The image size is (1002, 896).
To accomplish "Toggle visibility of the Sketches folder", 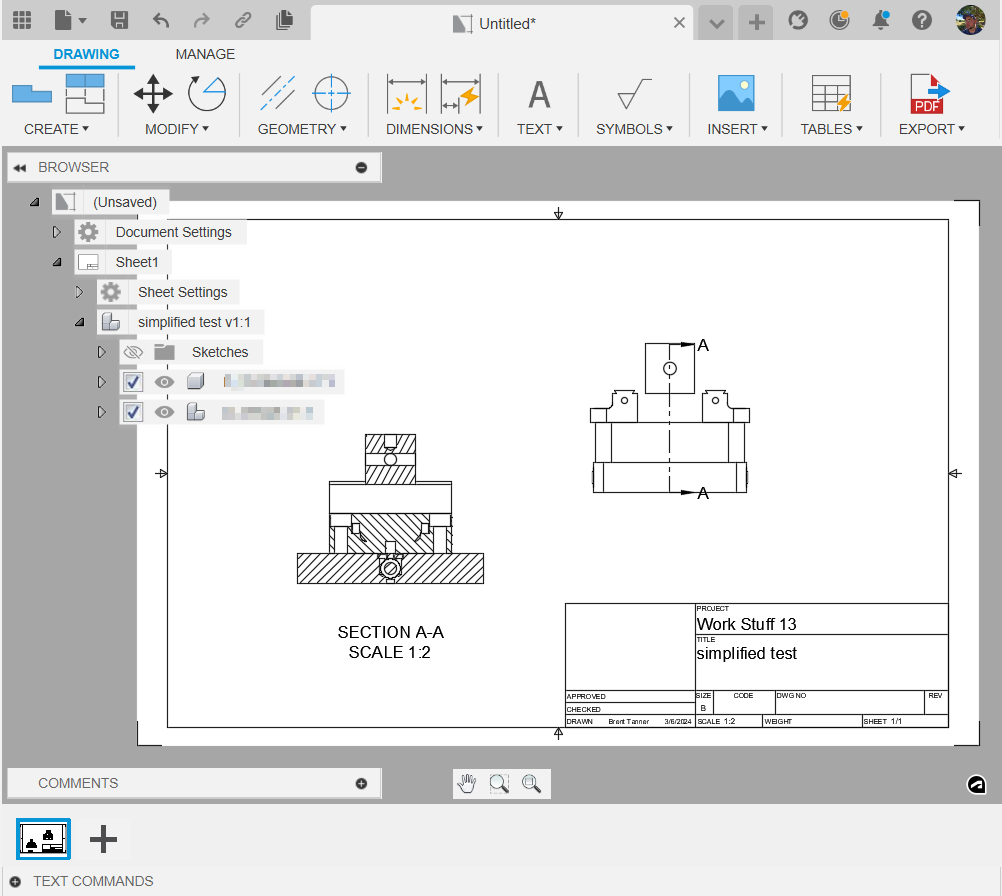I will [133, 351].
